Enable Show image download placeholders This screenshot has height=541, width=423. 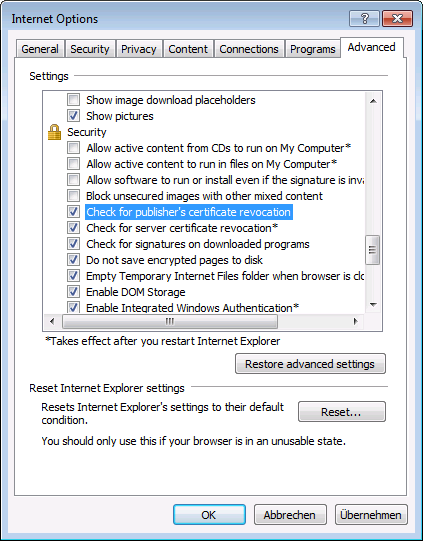(73, 100)
